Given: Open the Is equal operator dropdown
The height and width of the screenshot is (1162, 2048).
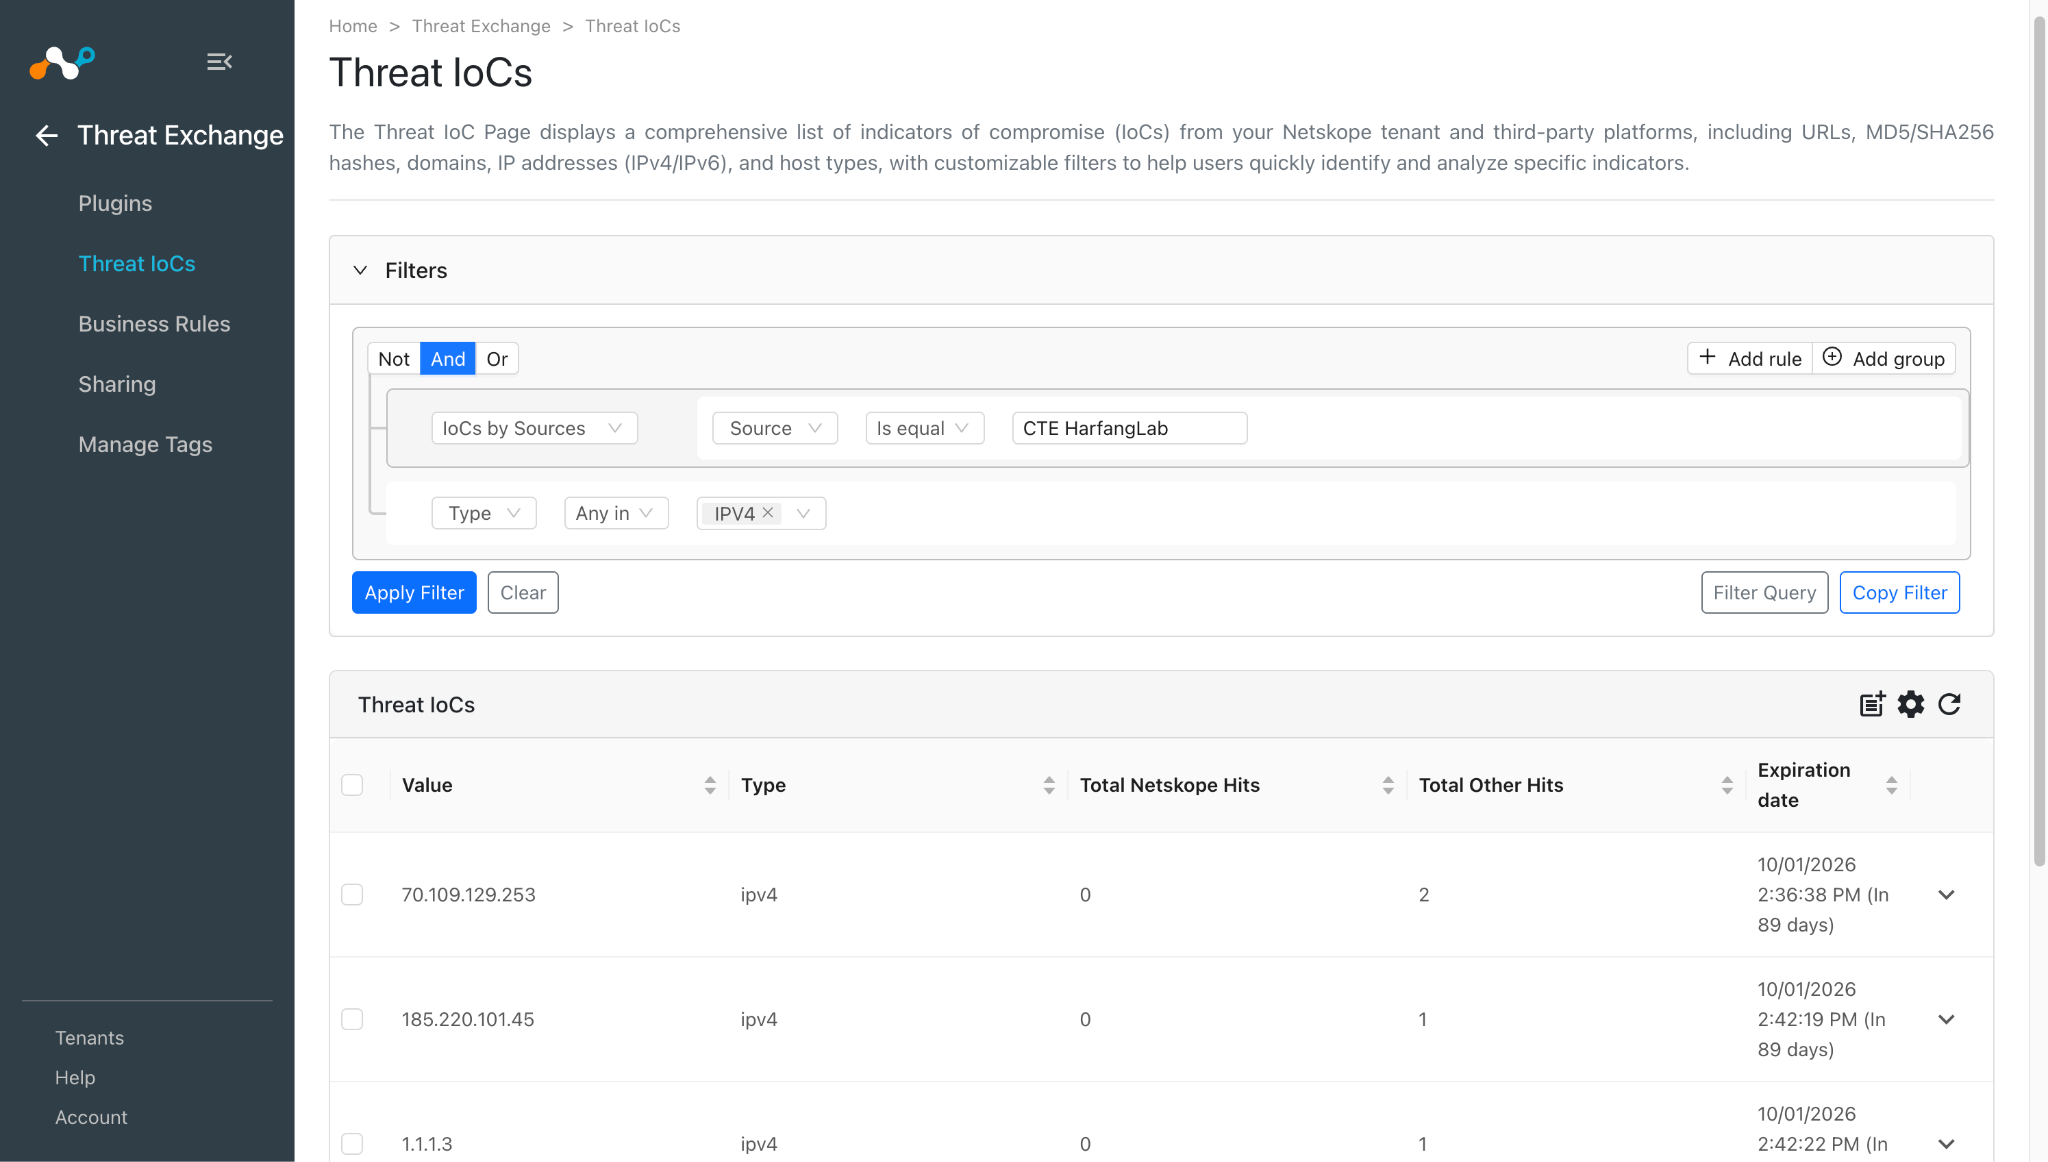Looking at the screenshot, I should [925, 428].
